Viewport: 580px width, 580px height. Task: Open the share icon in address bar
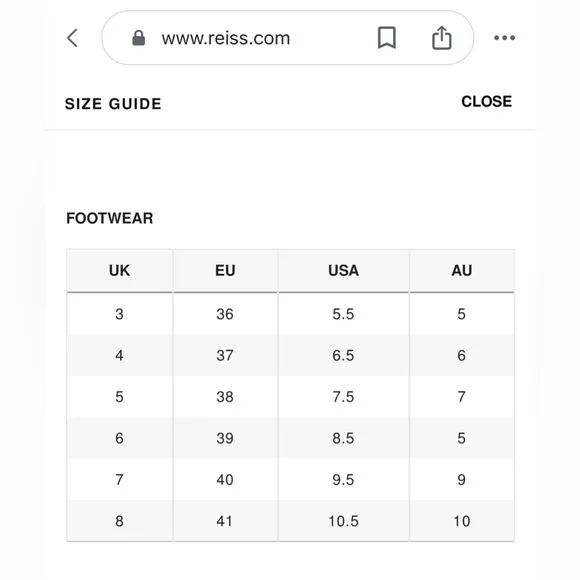tap(442, 37)
